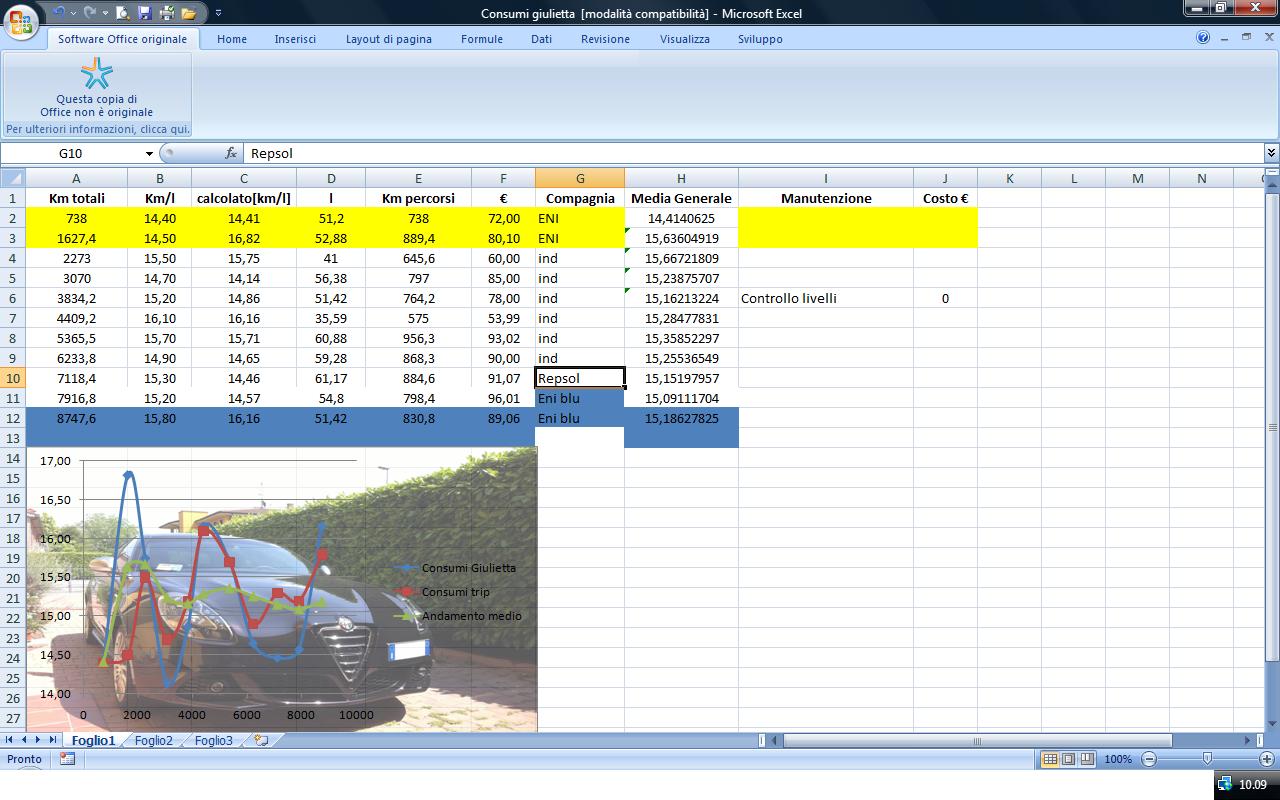Open Customize Quick Access Toolbar dropdown
Screen dimensions: 1280x800
(219, 13)
